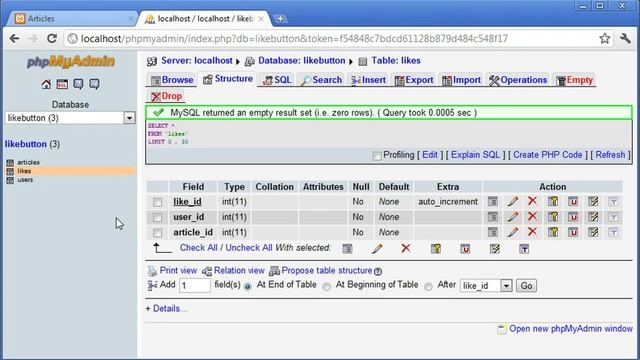The width and height of the screenshot is (640, 360).
Task: Open the SQL query window icon
Action: tap(62, 84)
